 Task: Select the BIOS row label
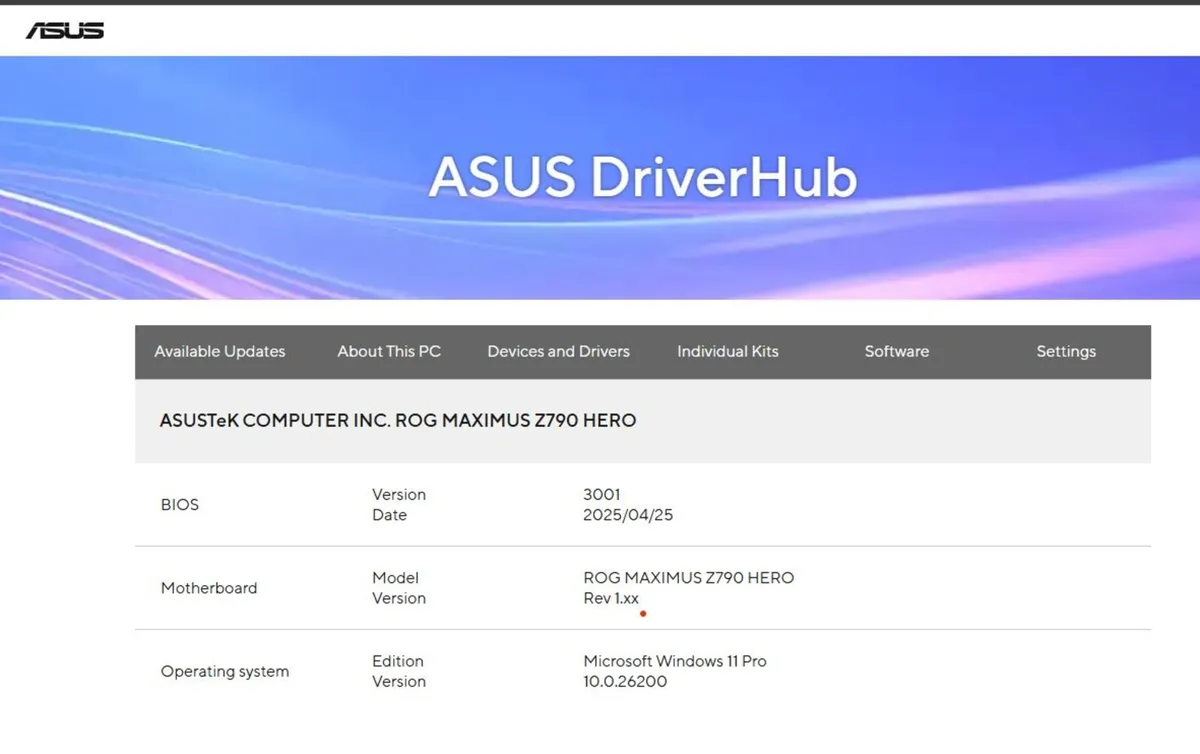pos(180,505)
